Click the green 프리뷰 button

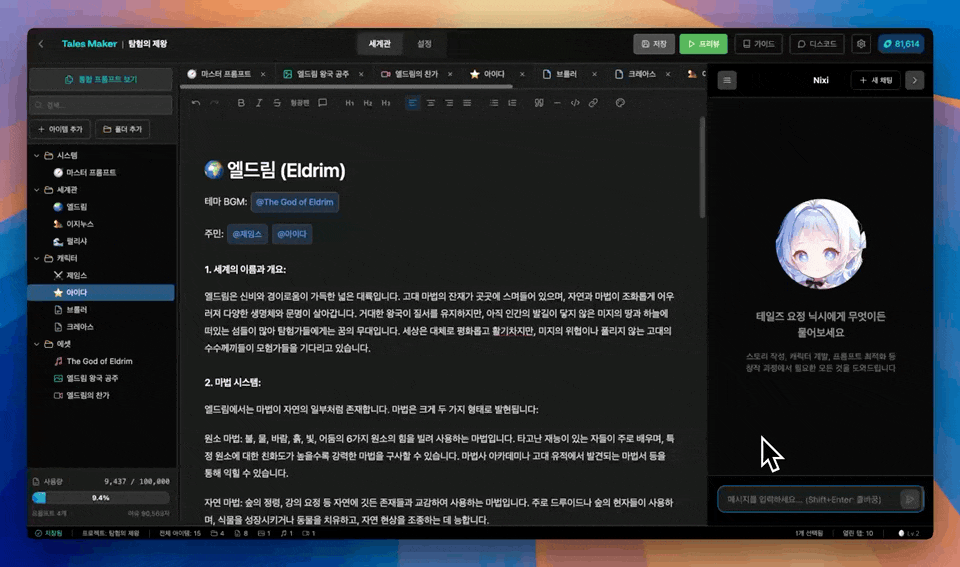704,44
